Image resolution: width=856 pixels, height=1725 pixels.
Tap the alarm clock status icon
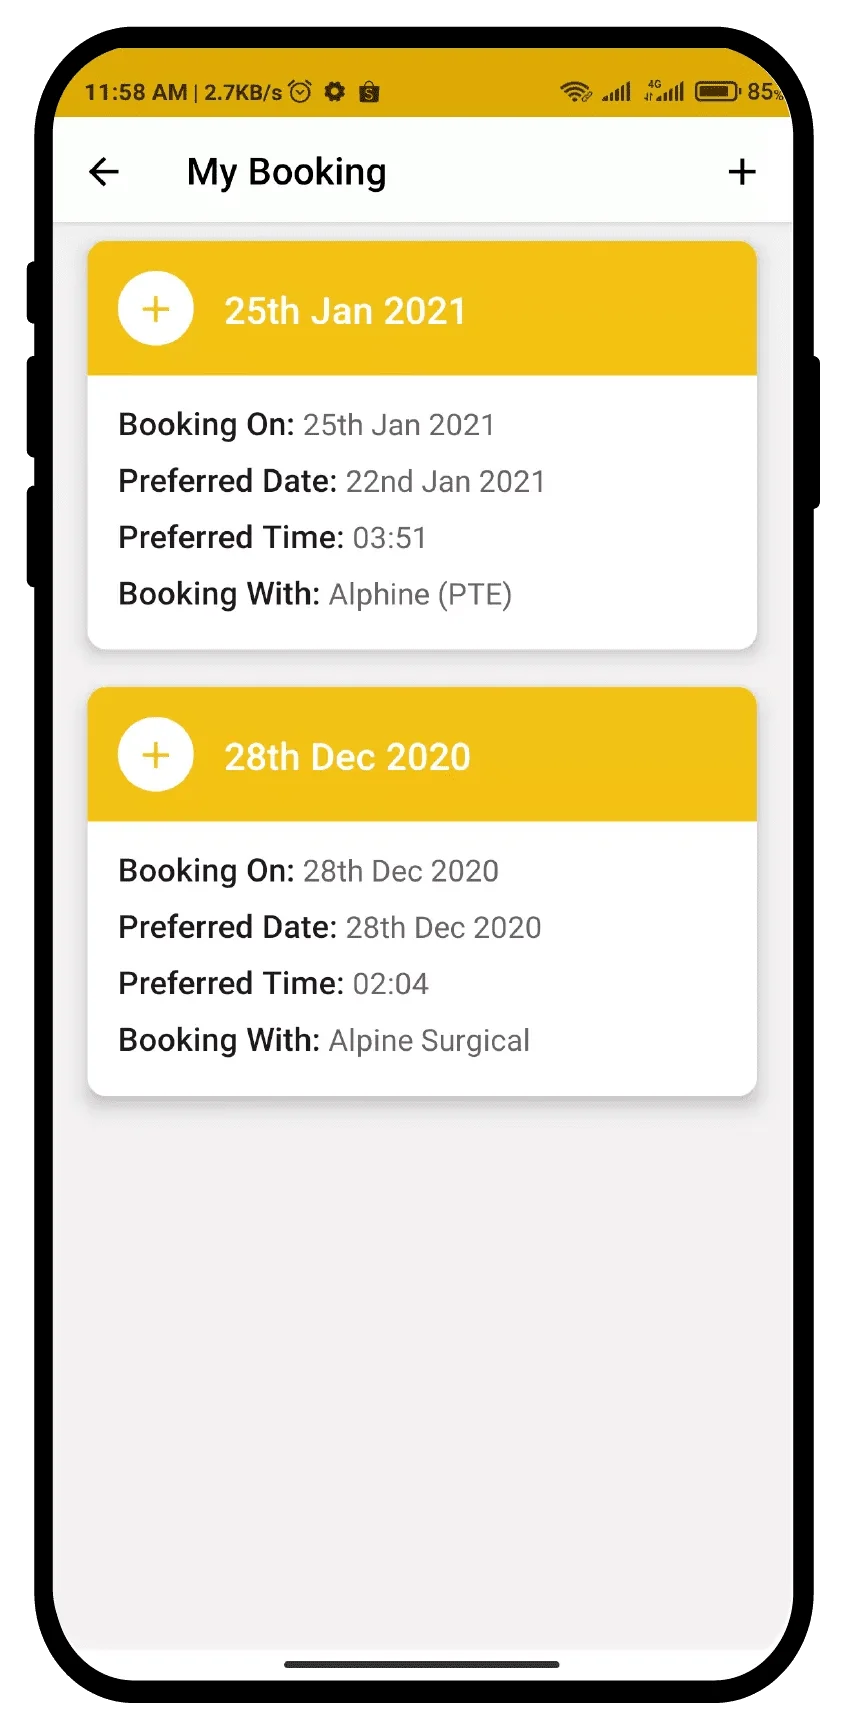click(x=300, y=92)
